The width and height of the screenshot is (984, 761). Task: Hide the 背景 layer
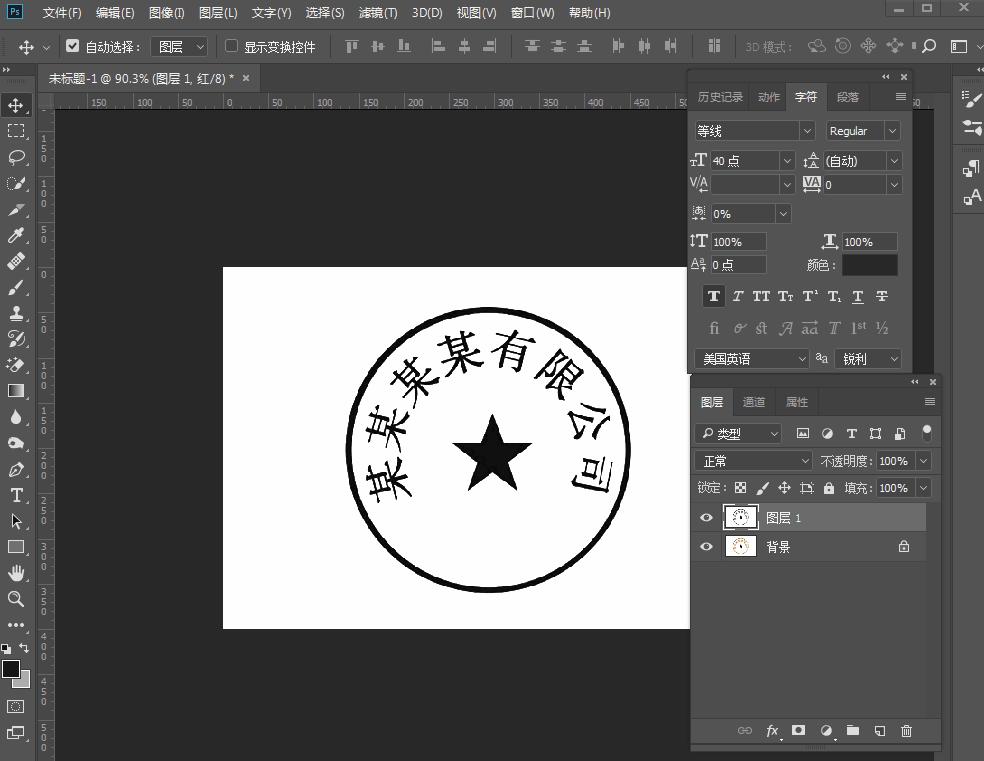[707, 546]
